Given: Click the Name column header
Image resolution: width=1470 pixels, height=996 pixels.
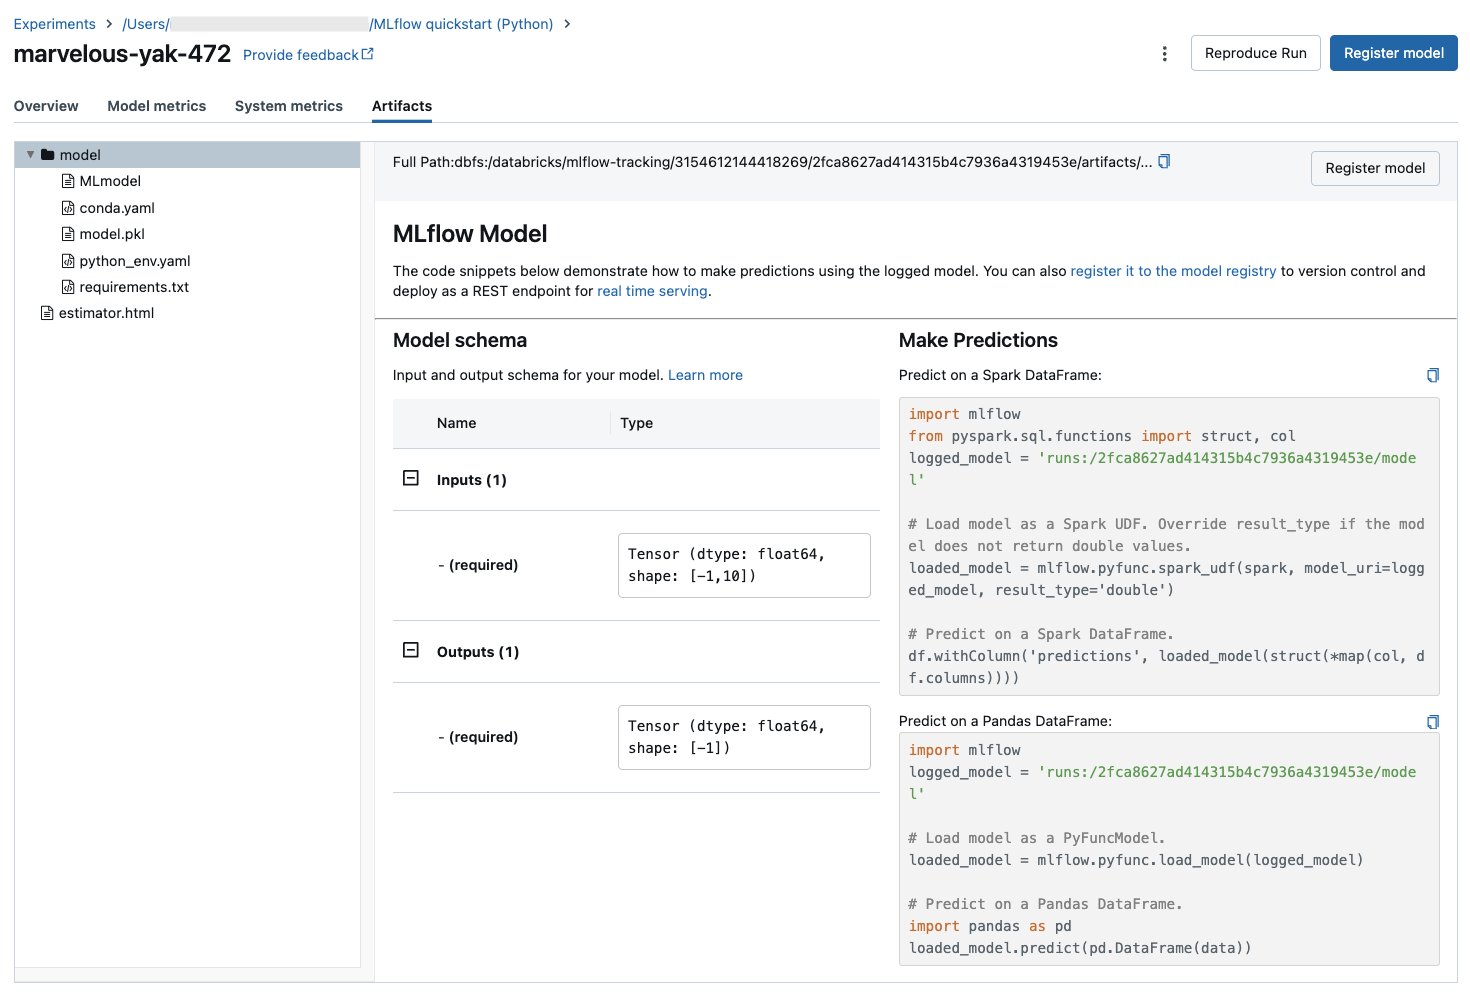Looking at the screenshot, I should (456, 423).
